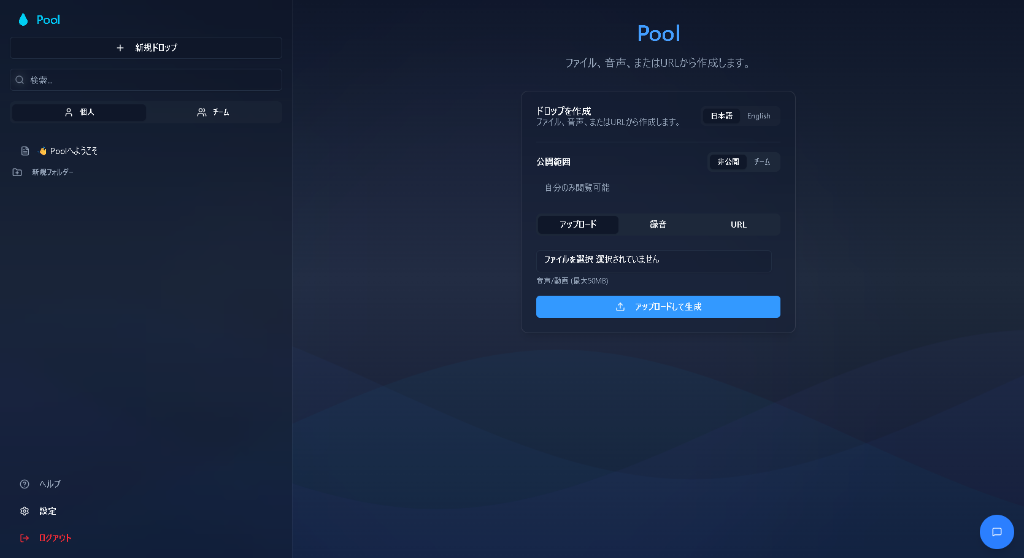Click アップロードして生成 button

click(658, 307)
